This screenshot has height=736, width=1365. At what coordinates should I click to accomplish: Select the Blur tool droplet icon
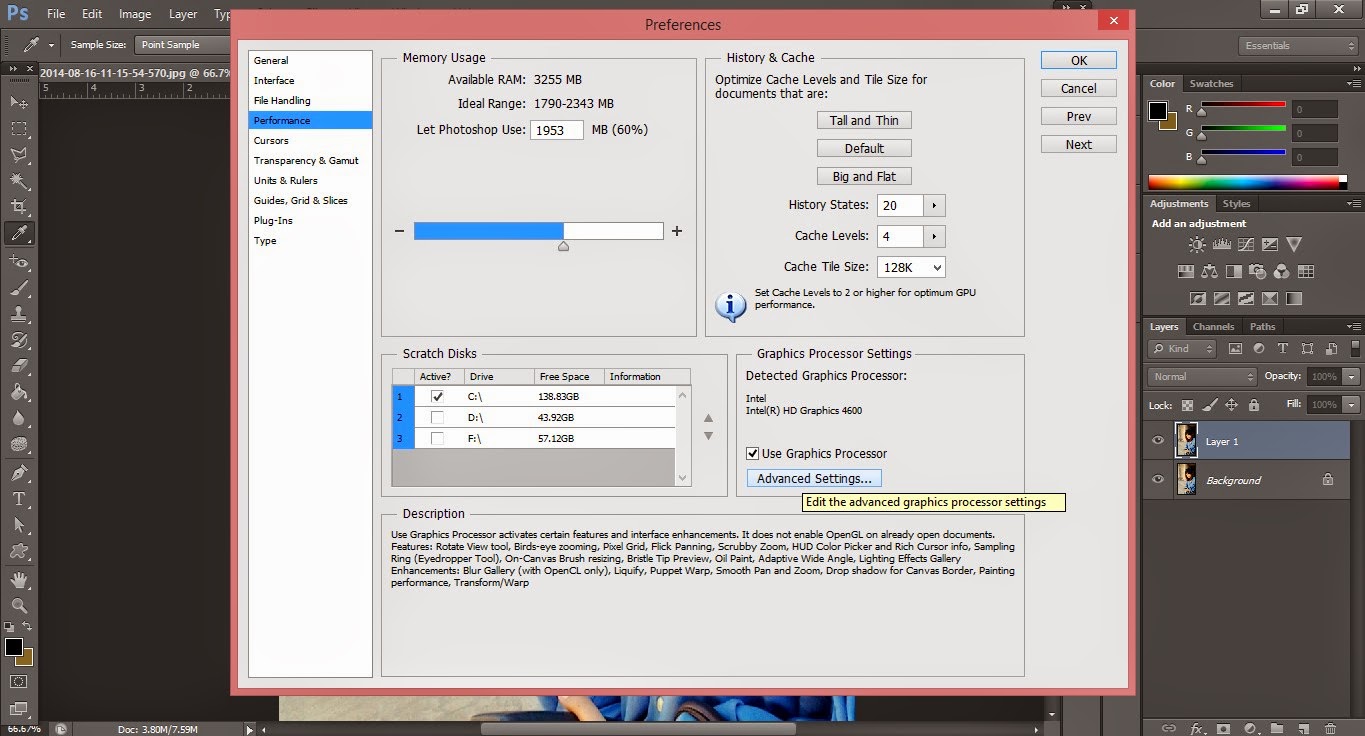(x=18, y=418)
